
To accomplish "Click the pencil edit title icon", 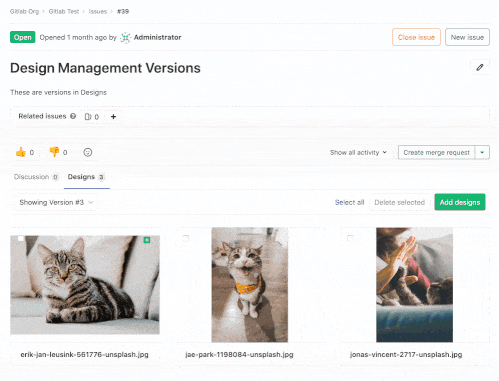I will click(480, 67).
